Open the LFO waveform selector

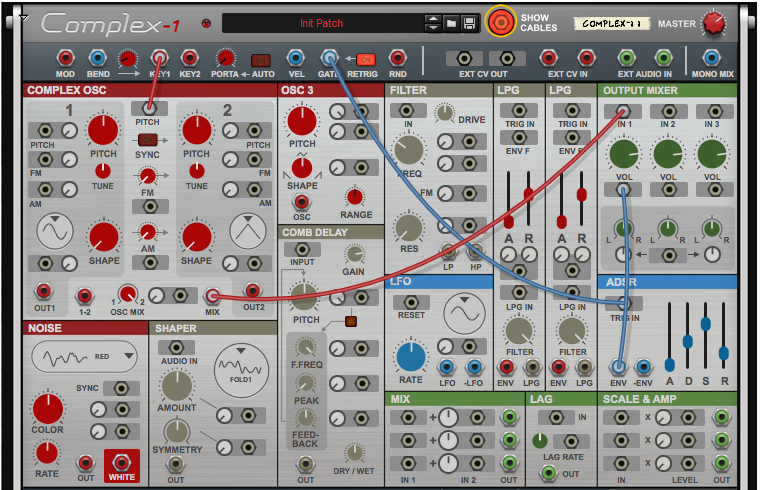pyautogui.click(x=464, y=314)
